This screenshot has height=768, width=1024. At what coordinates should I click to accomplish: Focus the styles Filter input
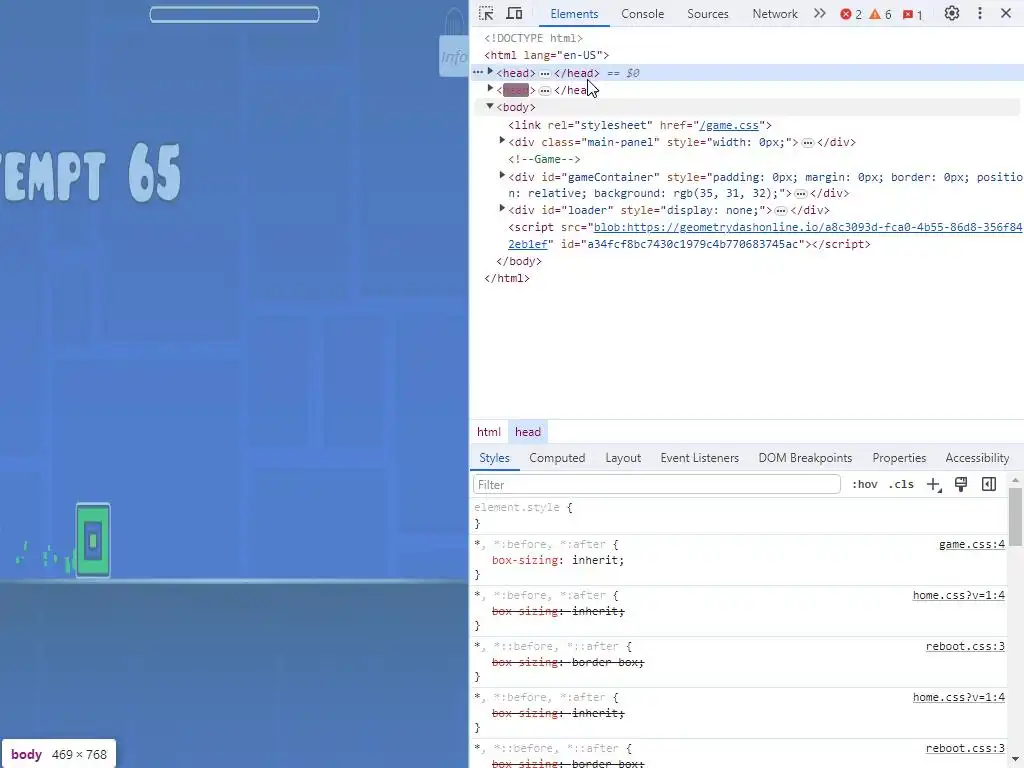point(656,485)
